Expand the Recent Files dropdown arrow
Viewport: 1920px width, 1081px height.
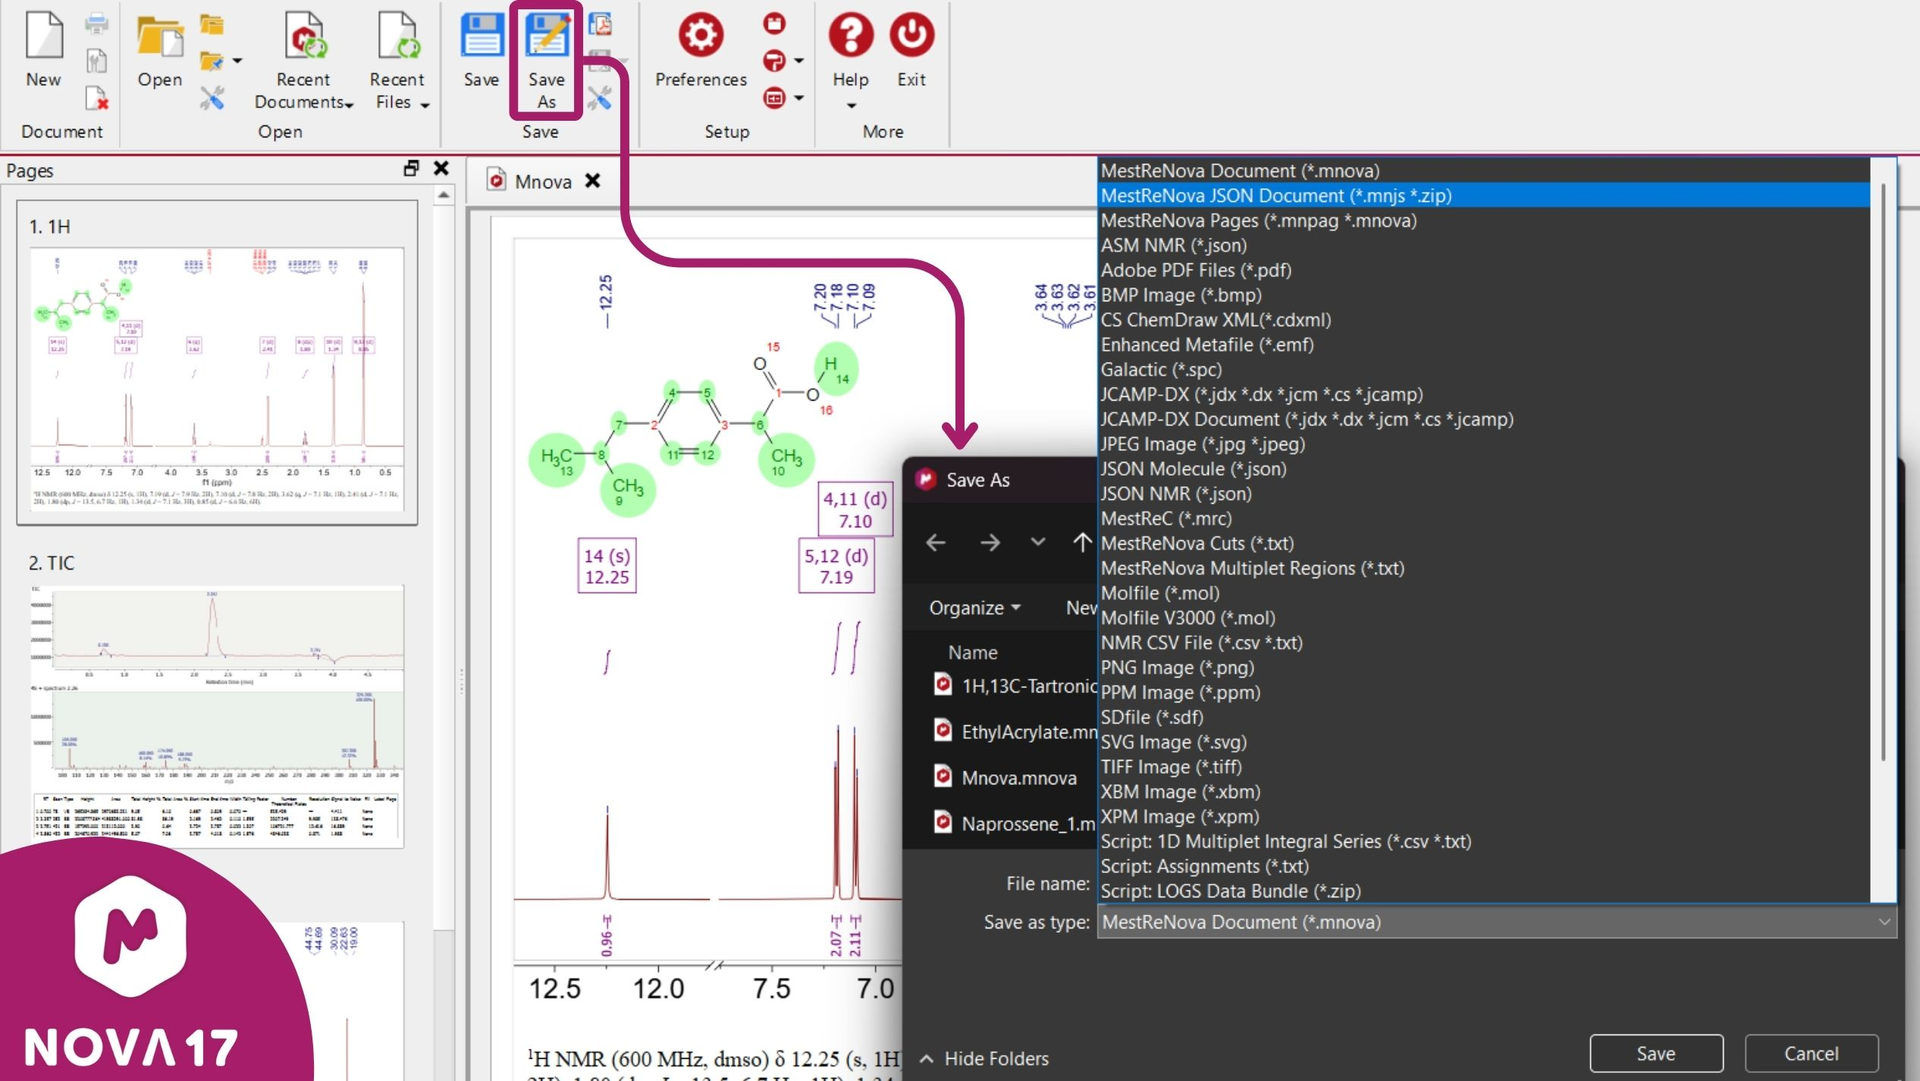point(425,104)
